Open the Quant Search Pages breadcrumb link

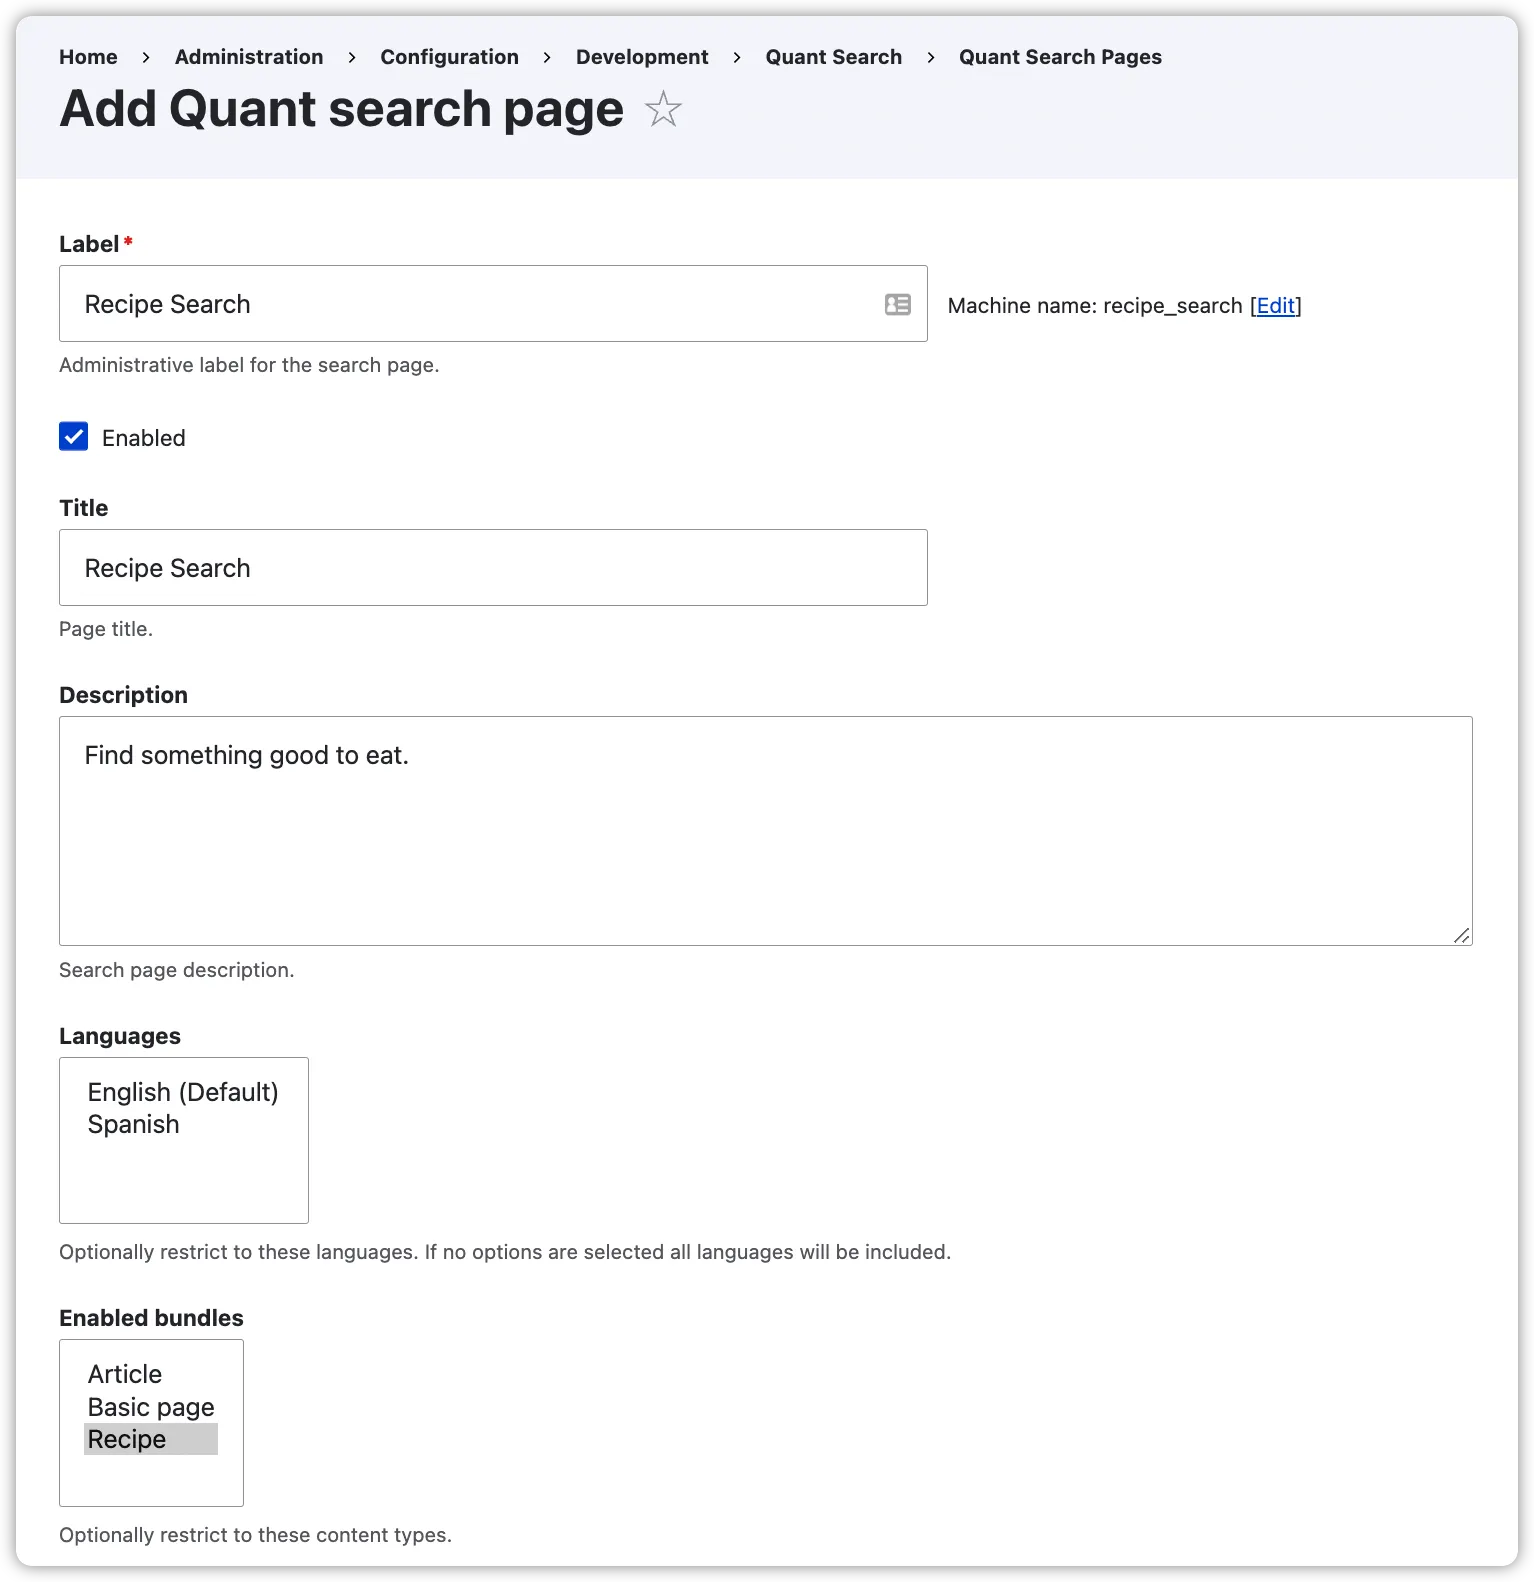click(x=1060, y=57)
